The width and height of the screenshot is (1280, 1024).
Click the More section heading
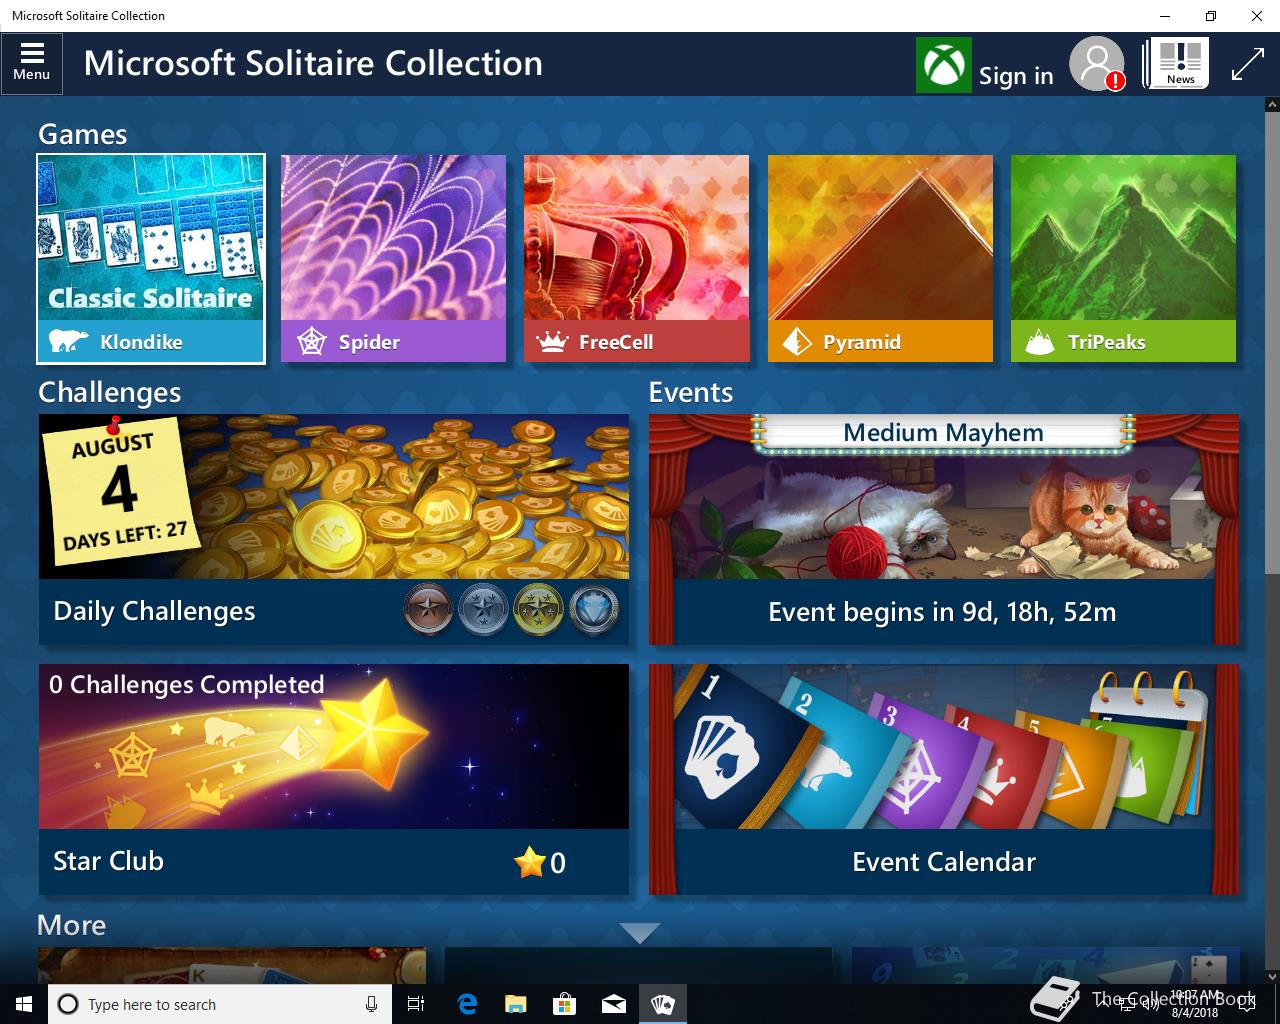pyautogui.click(x=72, y=925)
